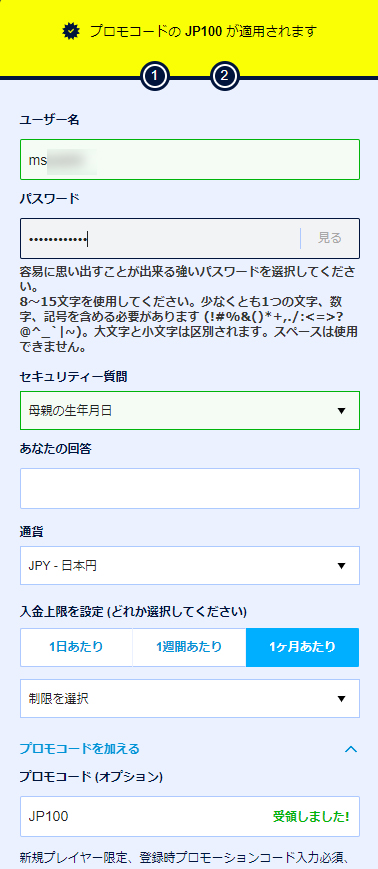
Task: Open the 母親の生年月日 security question dropdown
Action: [190, 411]
